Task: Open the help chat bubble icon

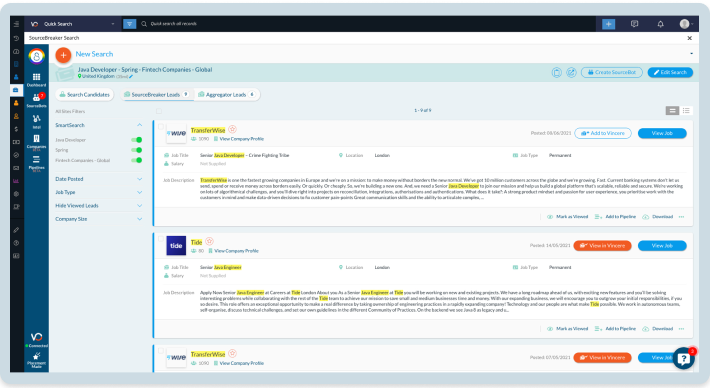Action: [684, 359]
